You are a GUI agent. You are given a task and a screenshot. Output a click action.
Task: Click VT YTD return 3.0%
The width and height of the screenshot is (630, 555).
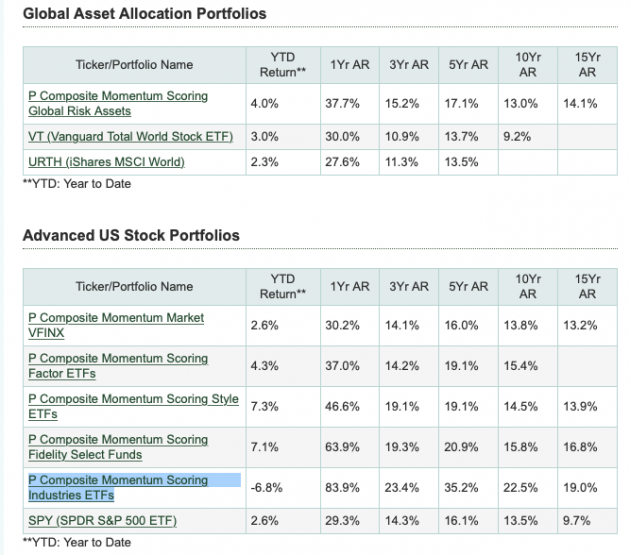coord(264,137)
